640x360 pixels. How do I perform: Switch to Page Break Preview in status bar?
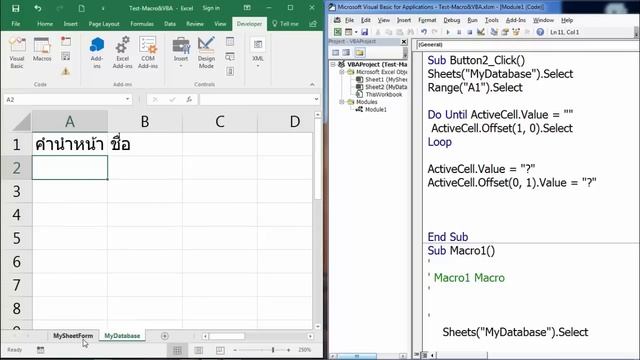[220, 350]
